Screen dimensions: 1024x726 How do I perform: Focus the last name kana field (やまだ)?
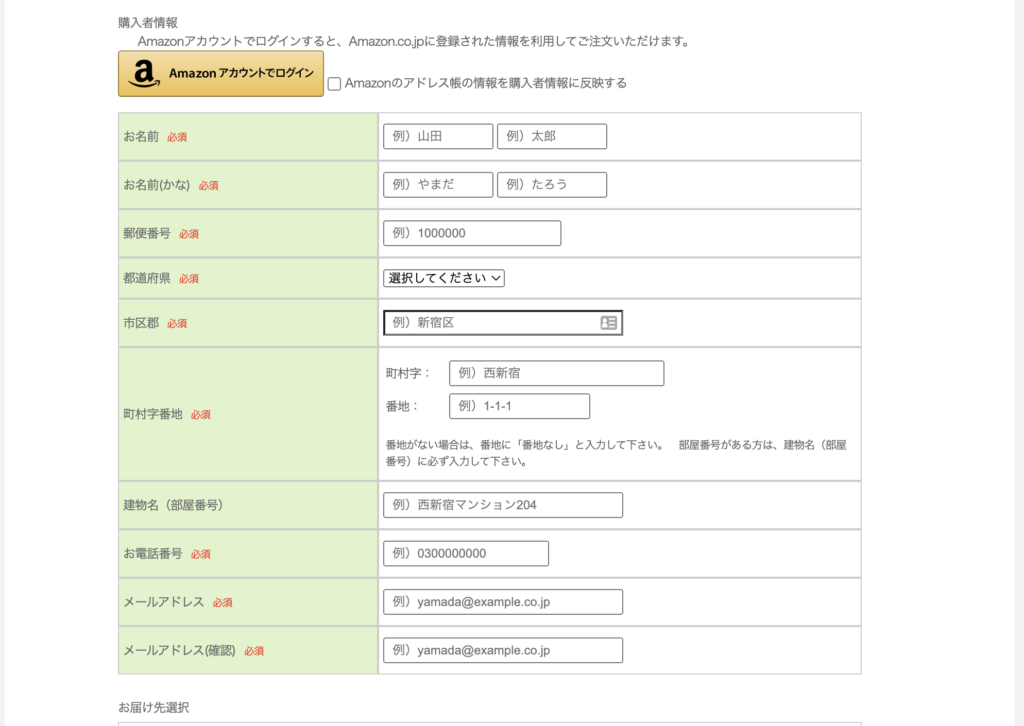(x=438, y=185)
